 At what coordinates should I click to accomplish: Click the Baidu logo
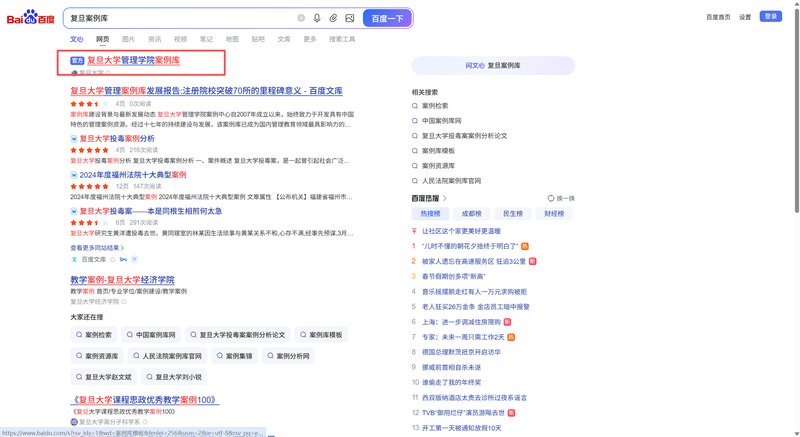coord(30,18)
